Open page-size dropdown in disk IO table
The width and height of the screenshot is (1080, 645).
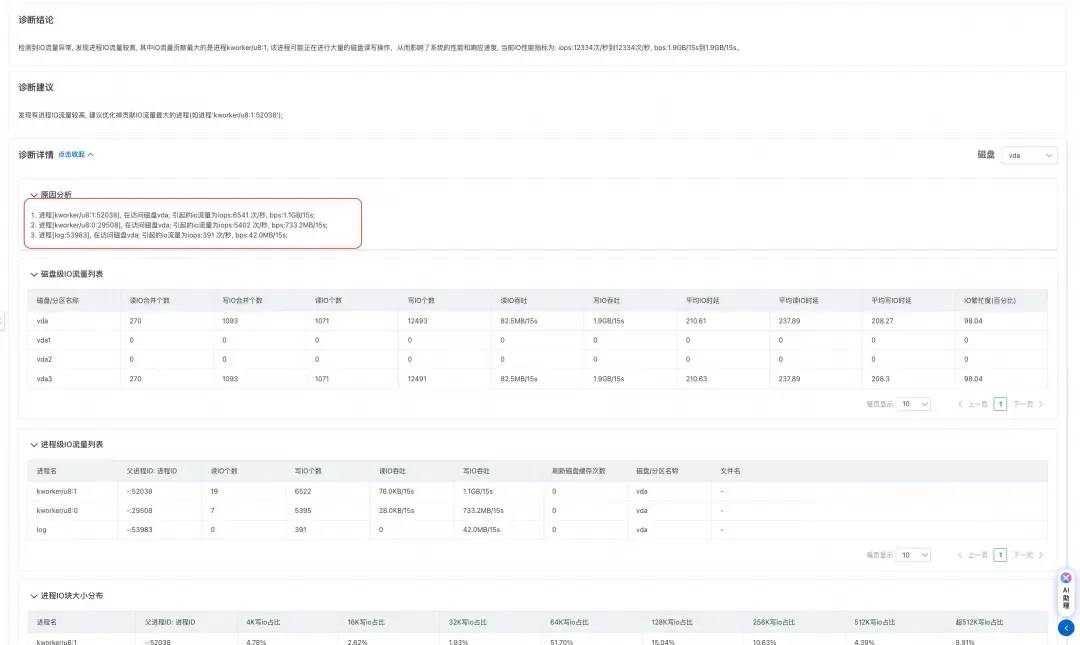point(913,404)
